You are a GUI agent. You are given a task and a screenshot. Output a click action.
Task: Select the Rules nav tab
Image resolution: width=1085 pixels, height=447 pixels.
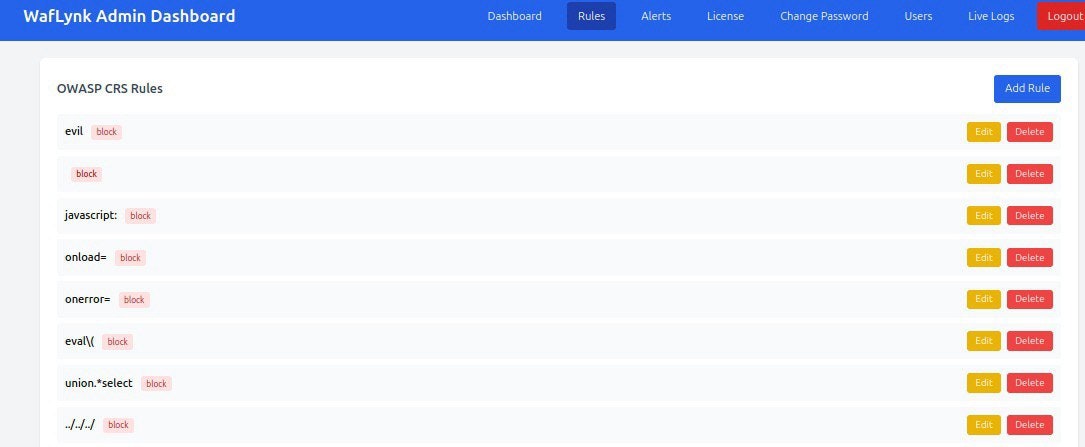(x=591, y=16)
